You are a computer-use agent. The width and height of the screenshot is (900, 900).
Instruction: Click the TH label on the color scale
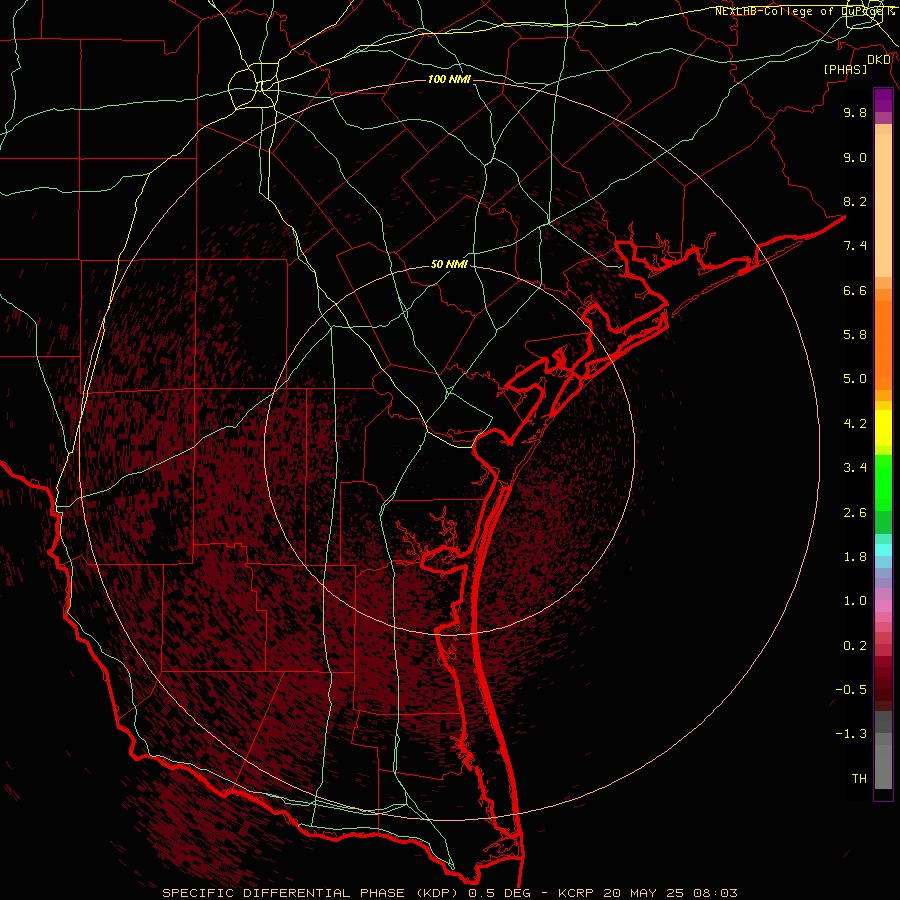pos(859,779)
